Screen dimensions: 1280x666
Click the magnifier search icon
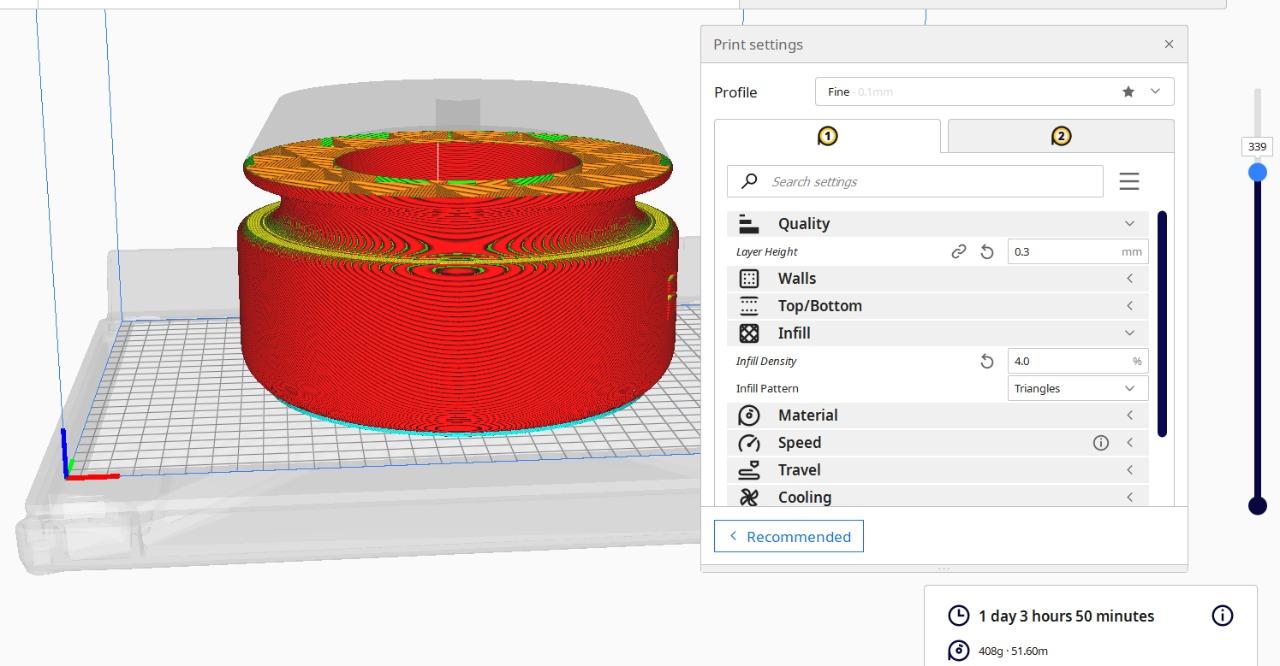pos(749,181)
